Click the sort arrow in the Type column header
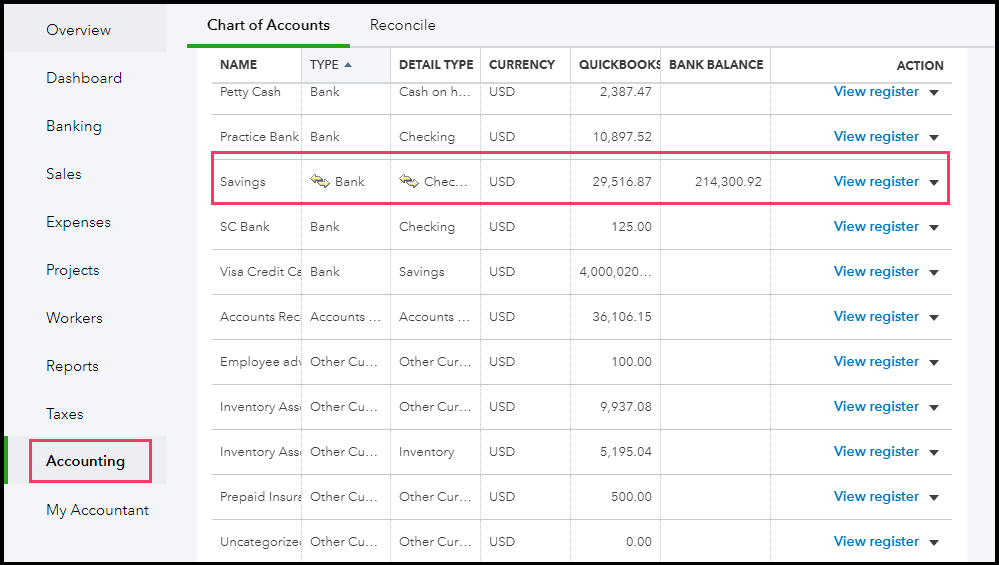This screenshot has height=565, width=999. (348, 65)
